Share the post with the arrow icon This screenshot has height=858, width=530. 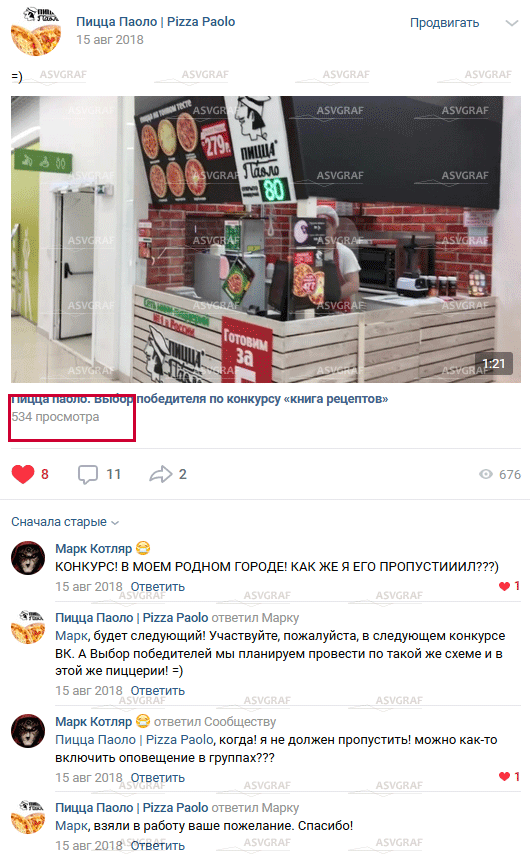point(160,474)
